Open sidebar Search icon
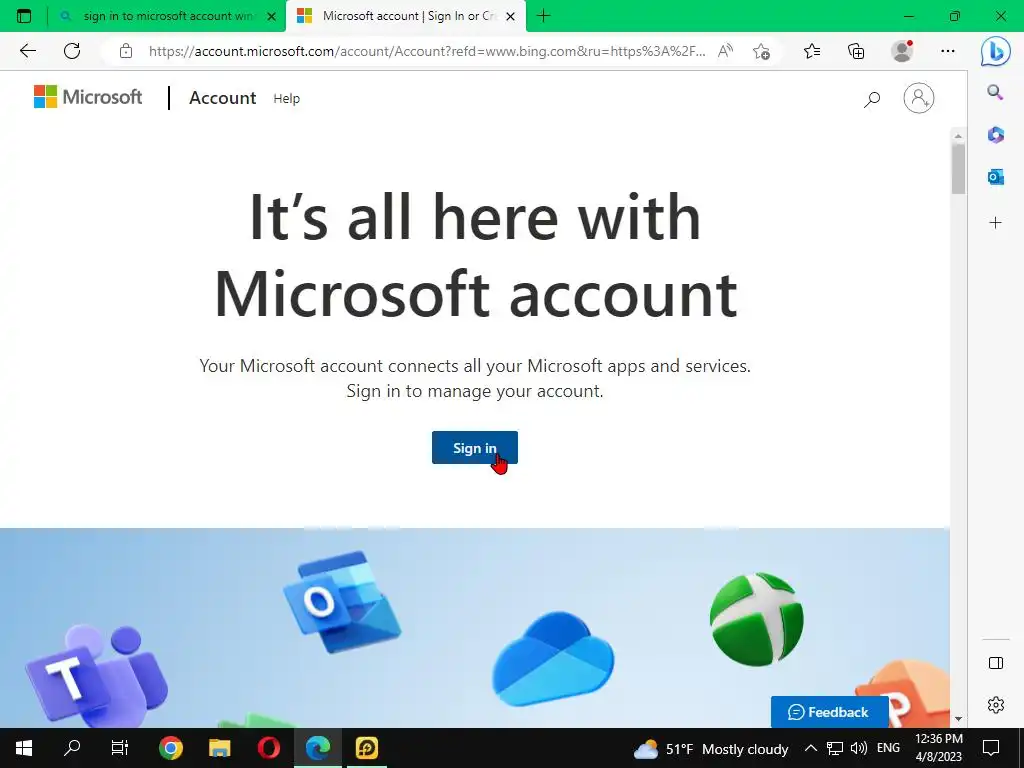The image size is (1024, 768). [995, 92]
